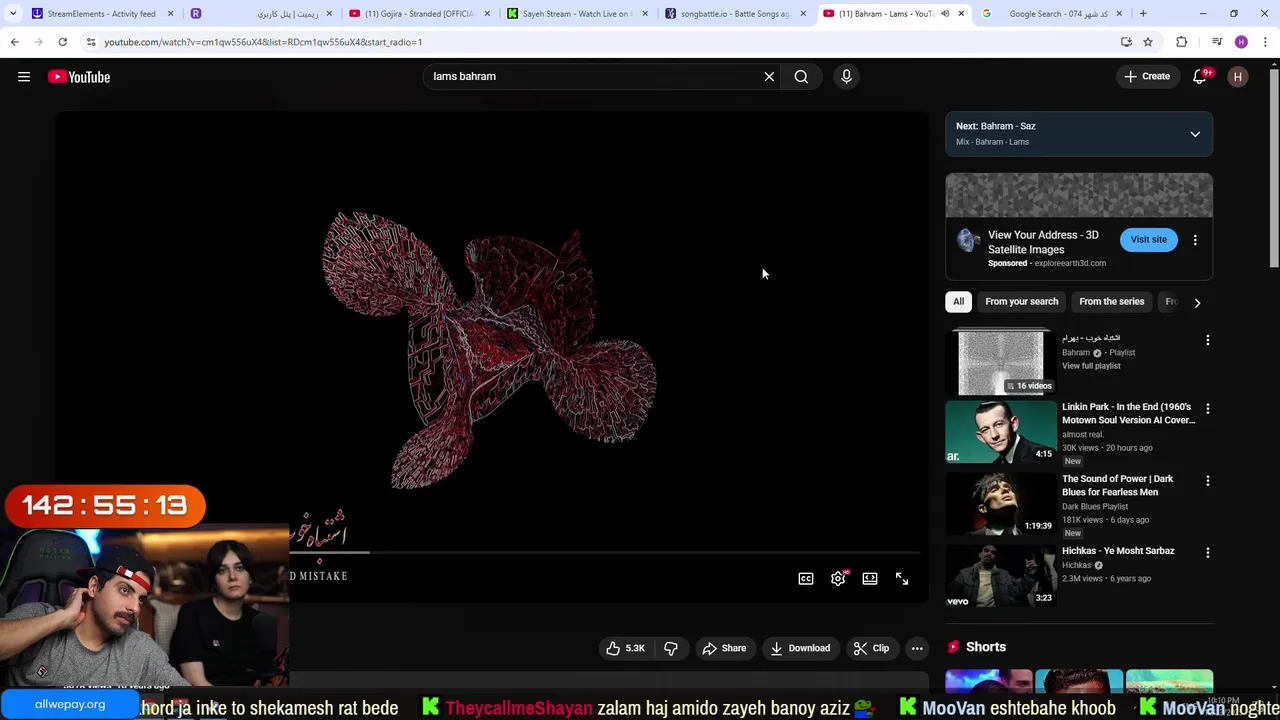Image resolution: width=1280 pixels, height=720 pixels.
Task: Switch to StreamElements Activity feed tab
Action: pos(101,14)
